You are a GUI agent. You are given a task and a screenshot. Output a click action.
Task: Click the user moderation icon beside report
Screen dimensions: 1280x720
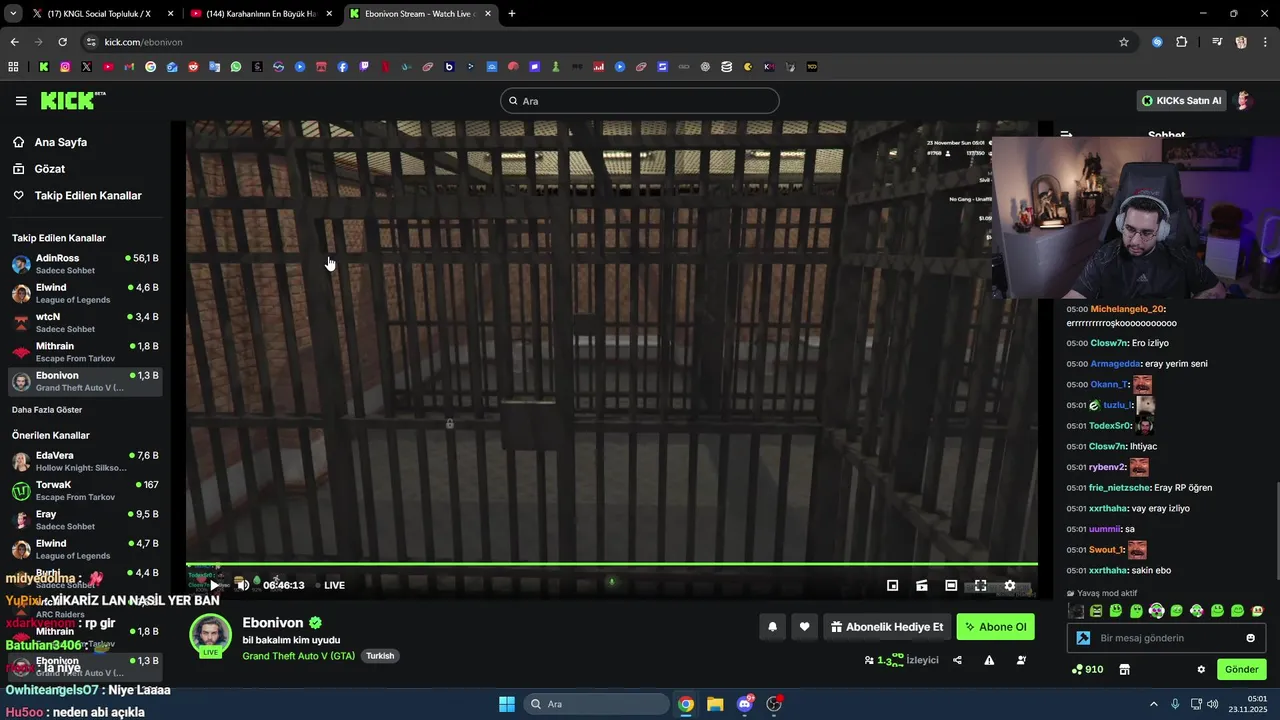1021,660
